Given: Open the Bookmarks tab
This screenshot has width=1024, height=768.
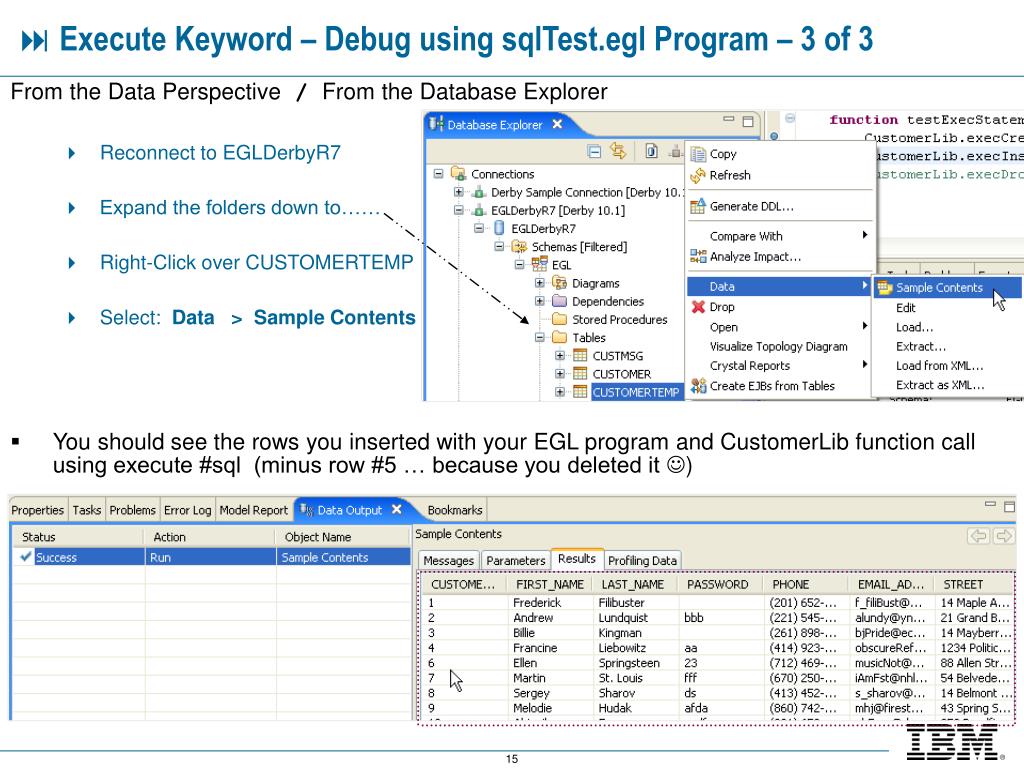Looking at the screenshot, I should point(455,510).
